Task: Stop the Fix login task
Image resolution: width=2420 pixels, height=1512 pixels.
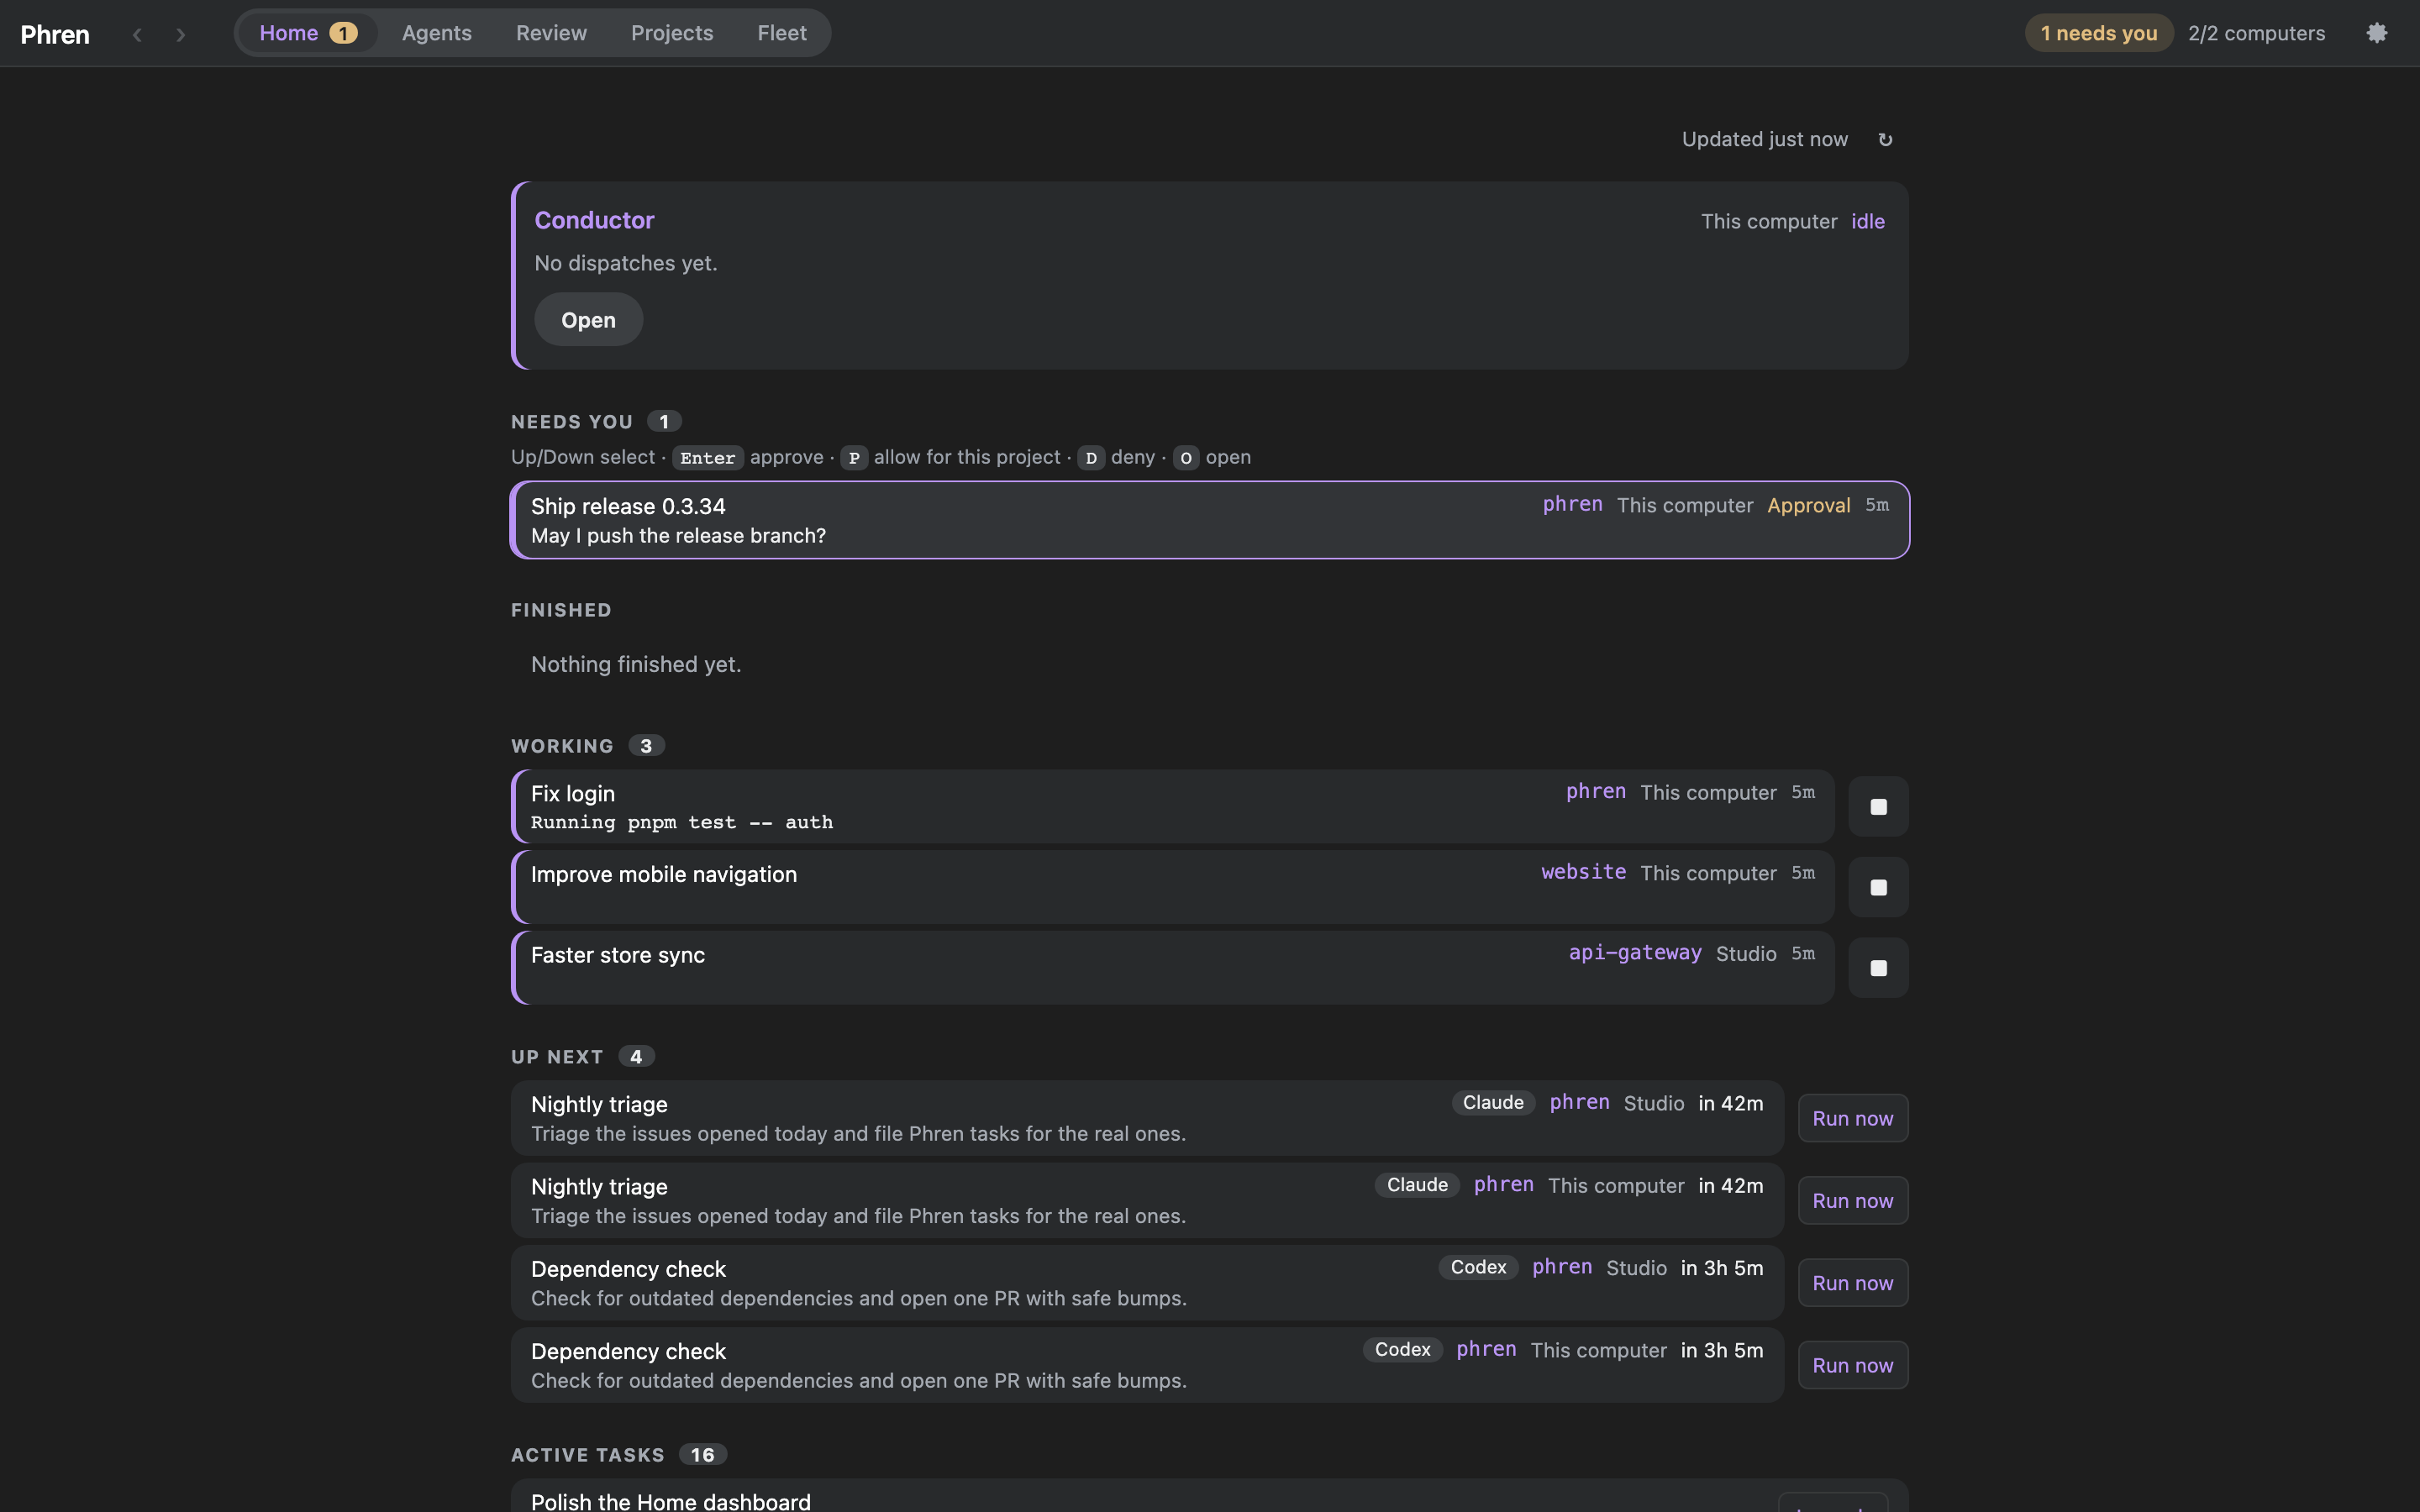Action: 1878,806
